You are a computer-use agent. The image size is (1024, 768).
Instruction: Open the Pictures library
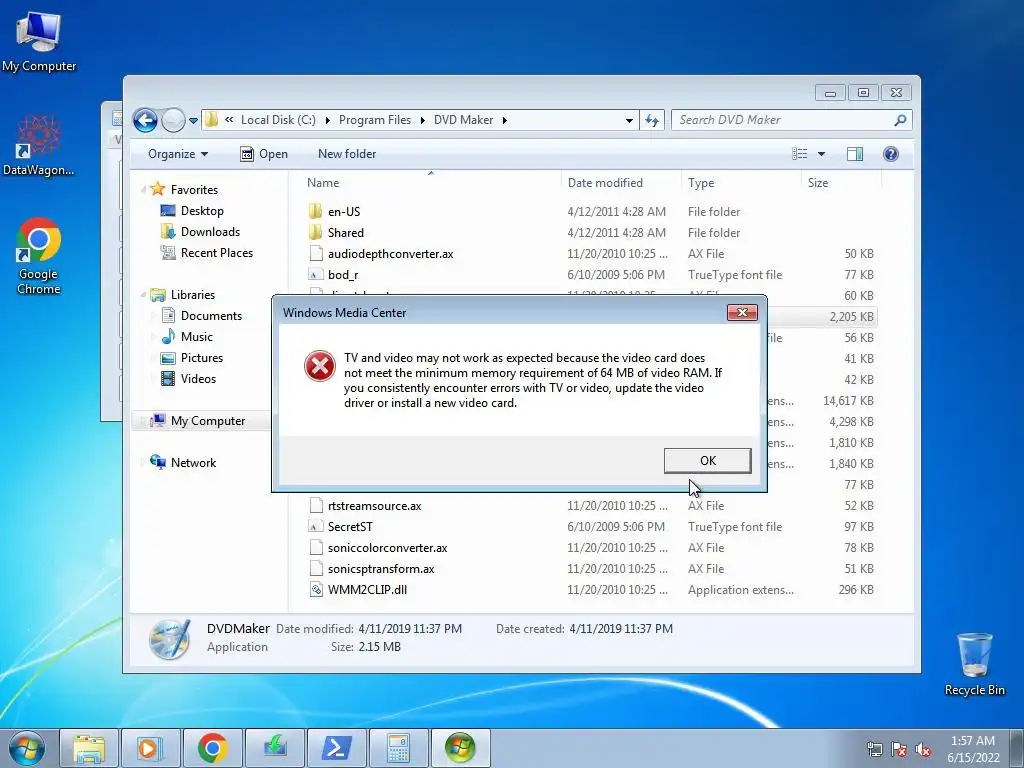[x=201, y=358]
